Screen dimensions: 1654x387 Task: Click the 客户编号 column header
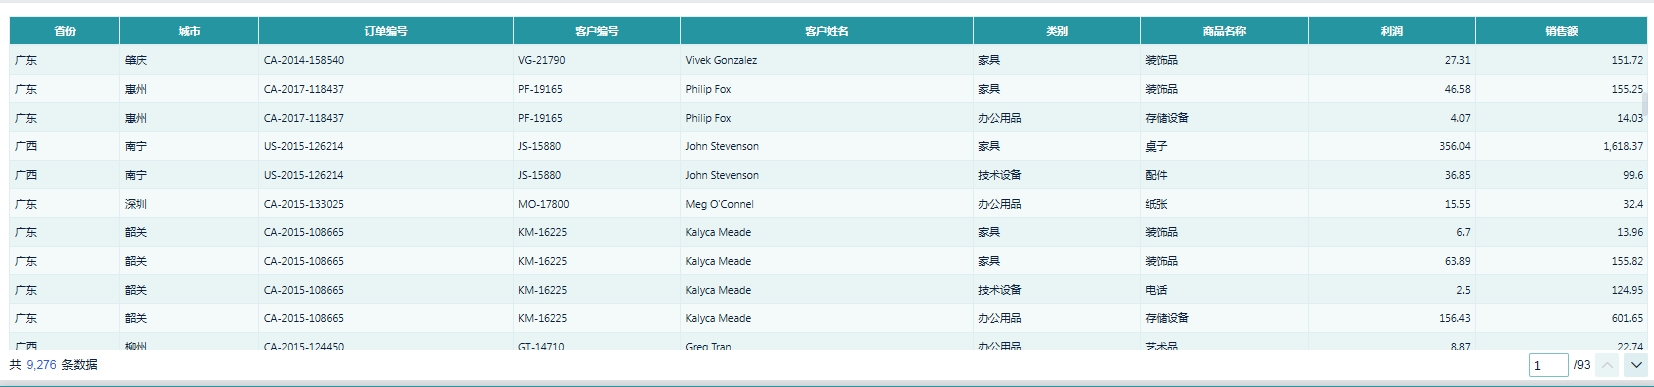coord(597,31)
